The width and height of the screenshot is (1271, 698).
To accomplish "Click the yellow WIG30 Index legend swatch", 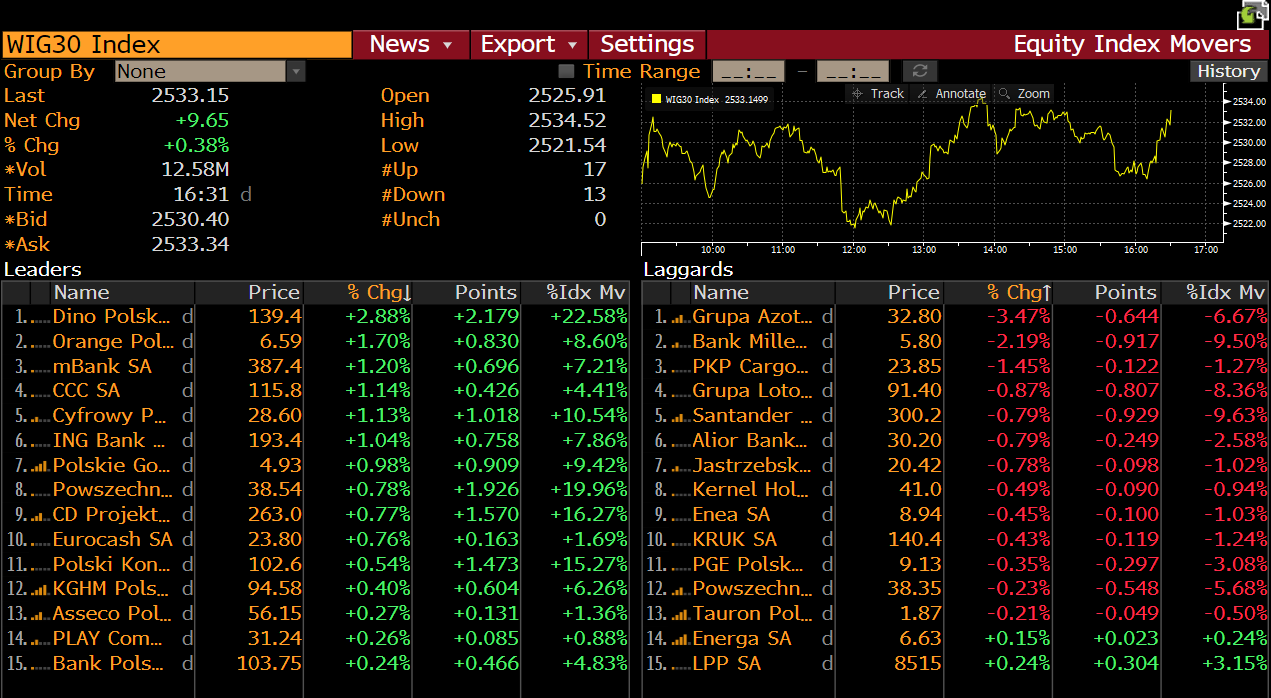I will tap(656, 99).
